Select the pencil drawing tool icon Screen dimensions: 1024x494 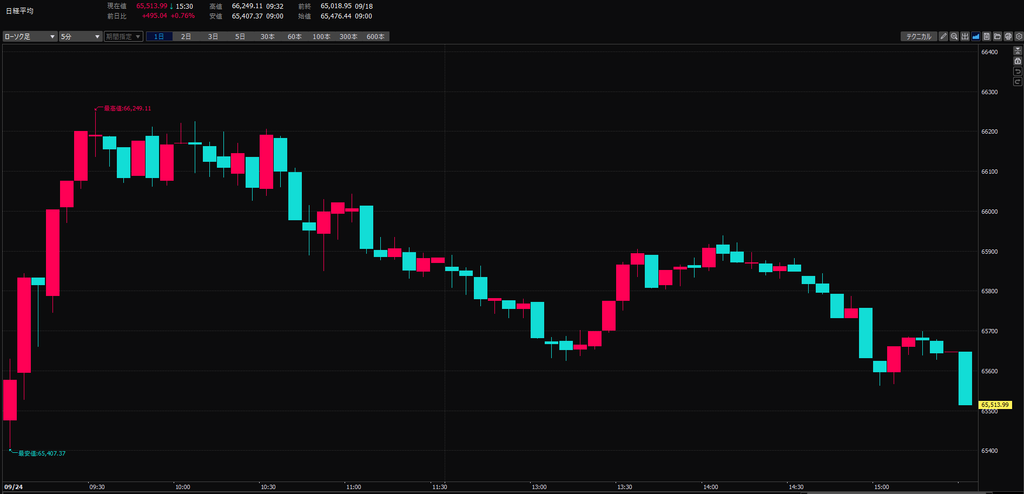pyautogui.click(x=944, y=37)
